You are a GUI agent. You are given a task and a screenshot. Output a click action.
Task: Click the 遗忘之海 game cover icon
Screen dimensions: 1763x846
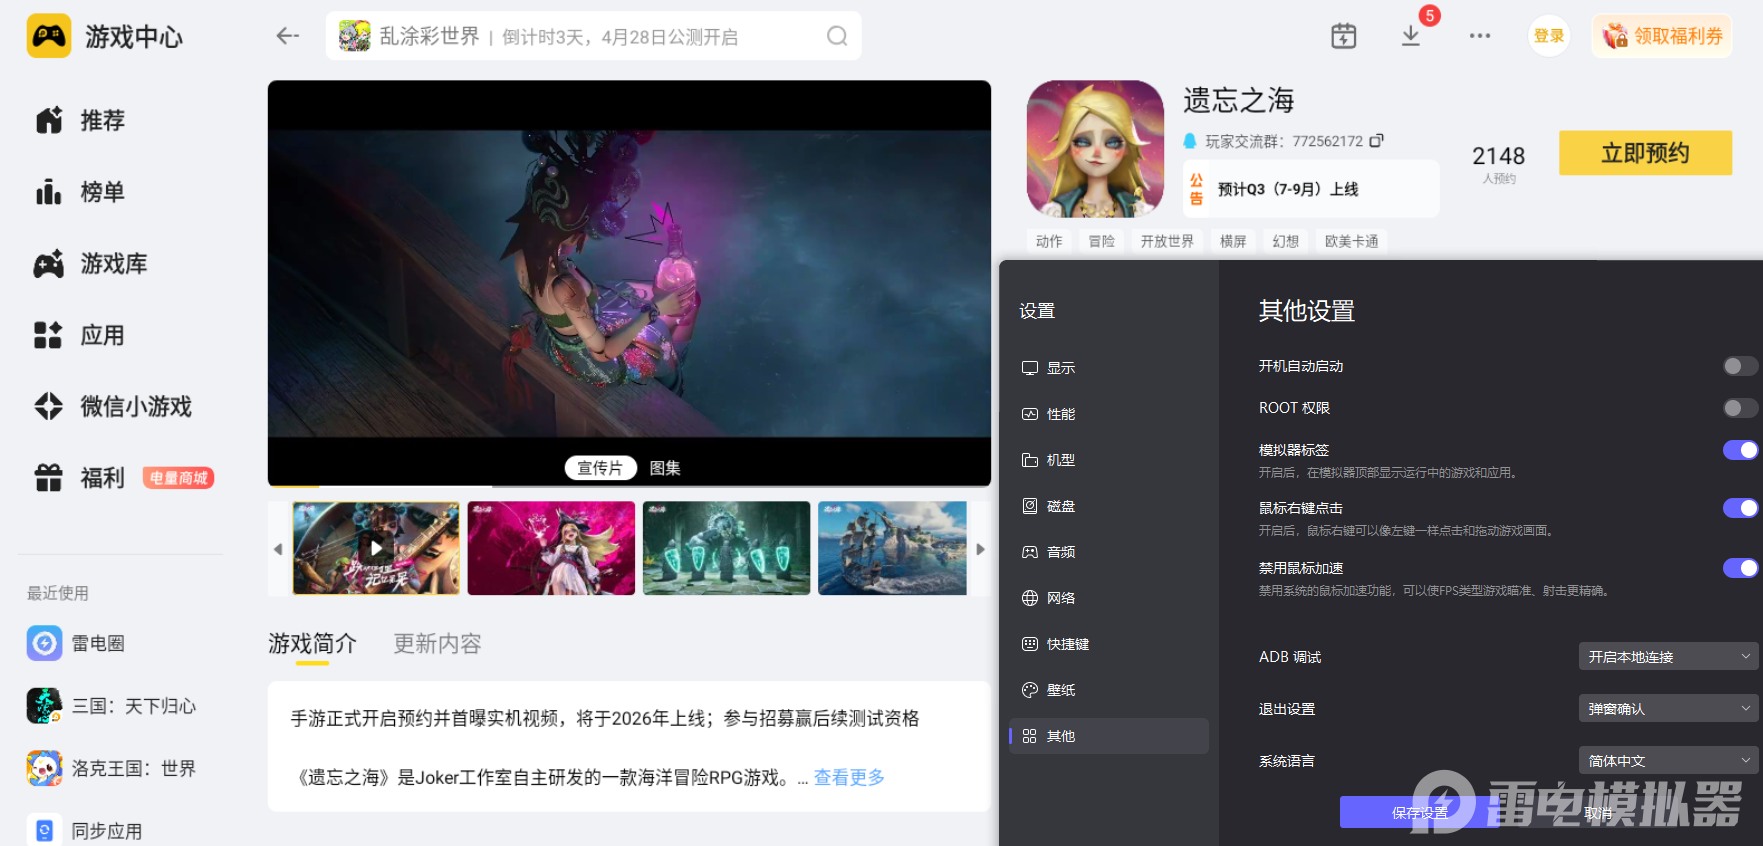click(x=1096, y=149)
